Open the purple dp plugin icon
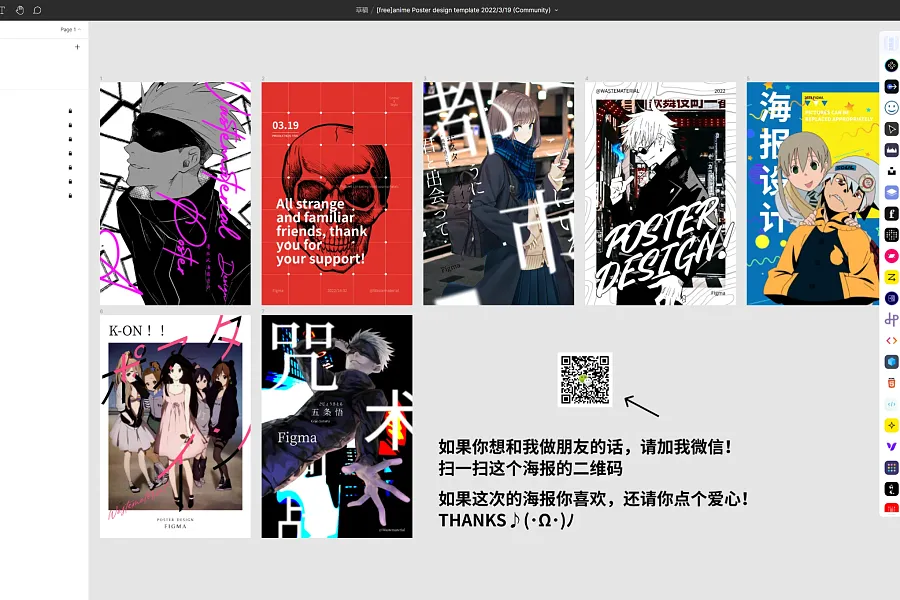Viewport: 900px width, 600px height. pyautogui.click(x=891, y=319)
